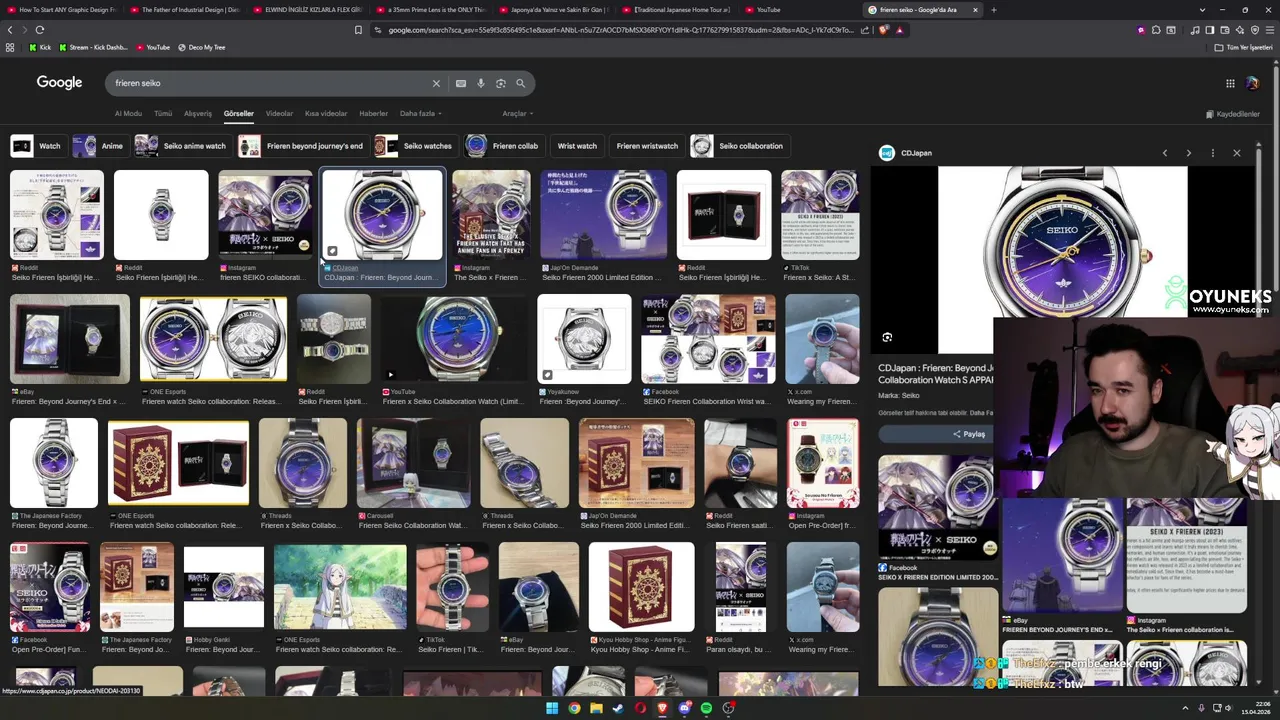1280x720 pixels.
Task: Switch to the 'Görseller' tab
Action: [x=239, y=113]
